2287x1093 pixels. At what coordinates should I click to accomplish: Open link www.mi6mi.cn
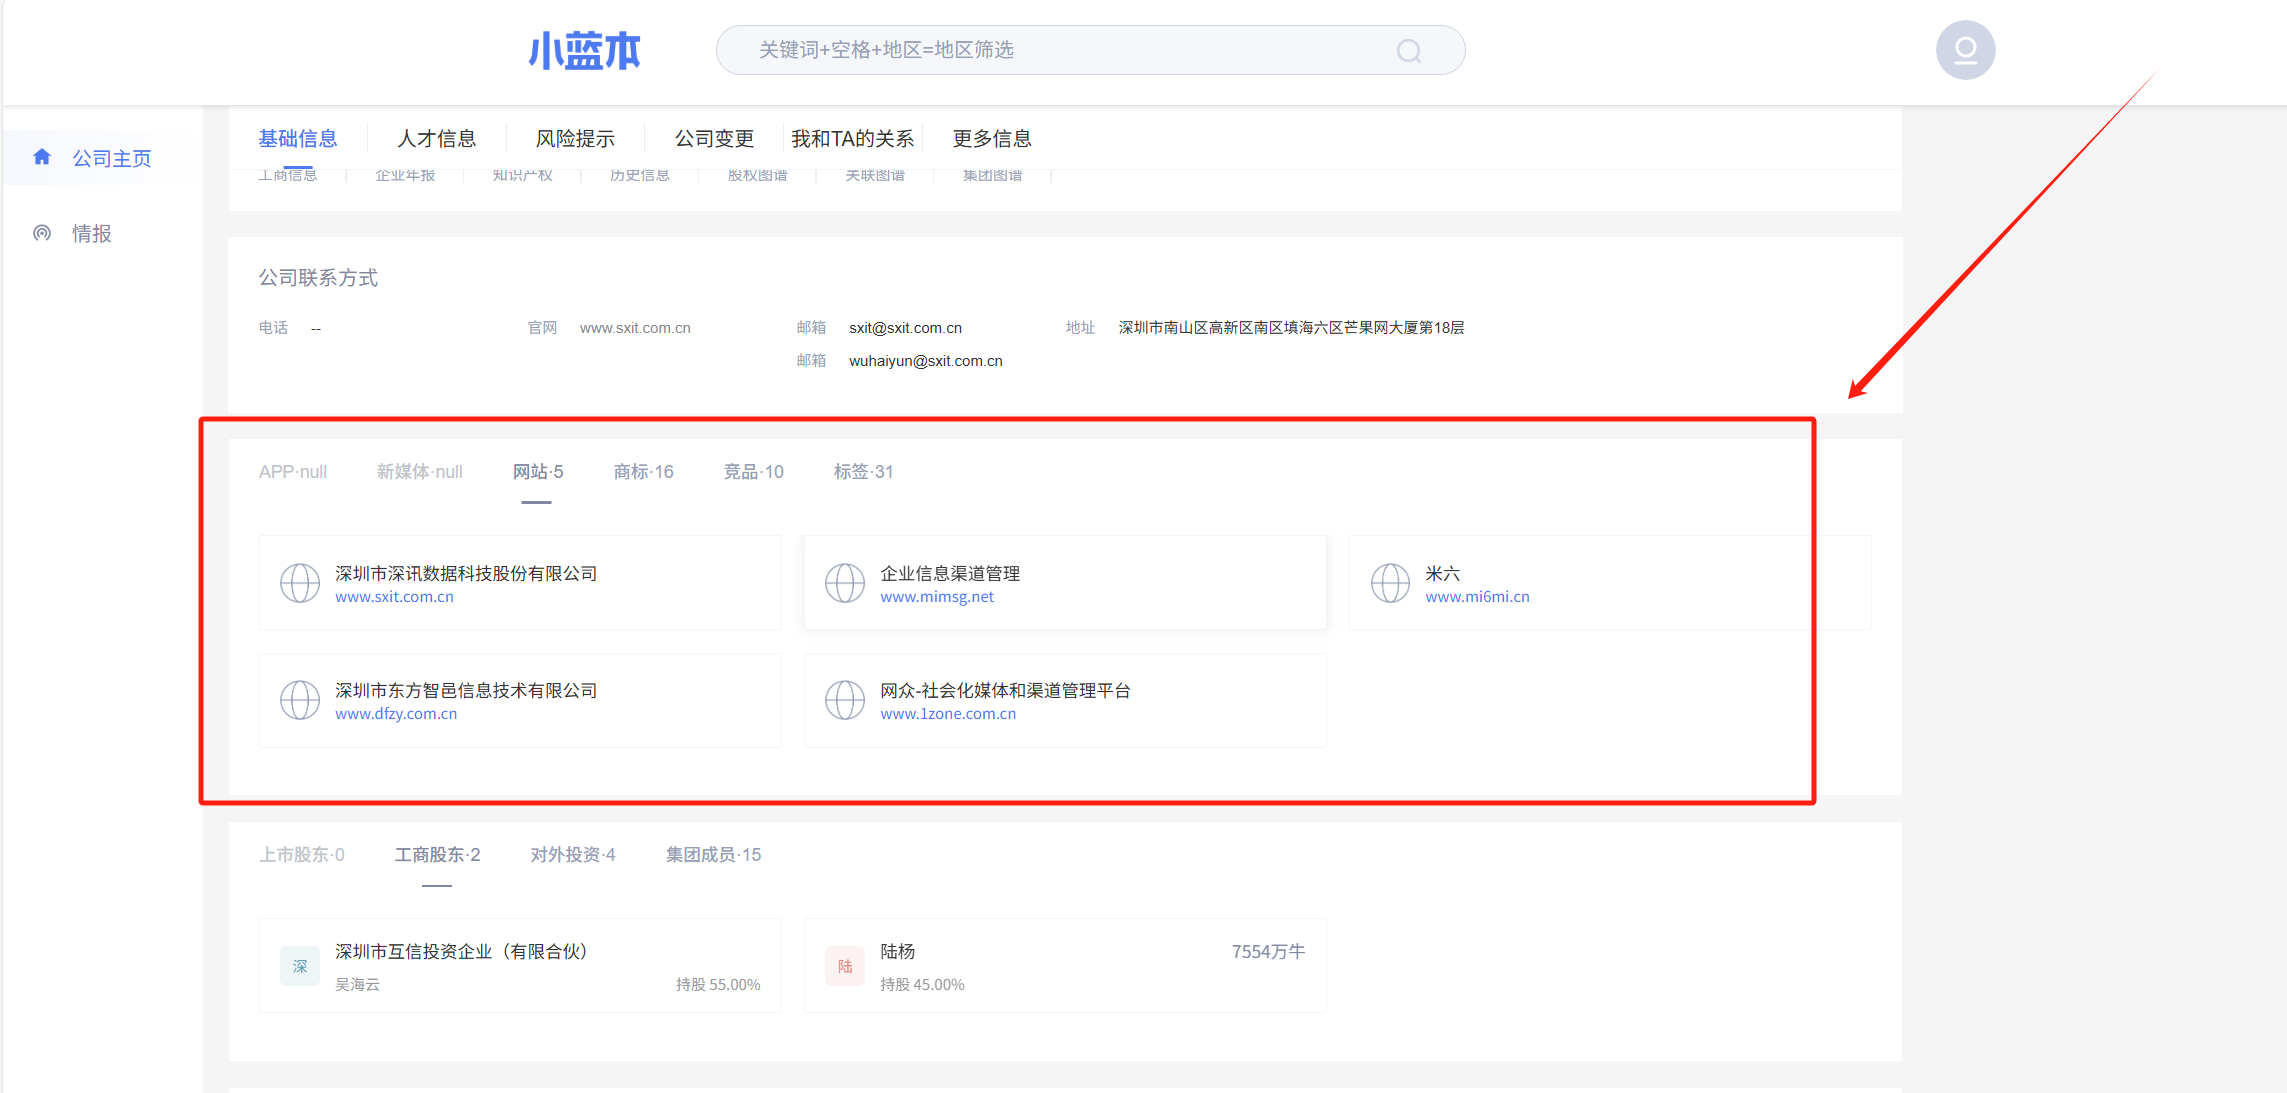1478,597
